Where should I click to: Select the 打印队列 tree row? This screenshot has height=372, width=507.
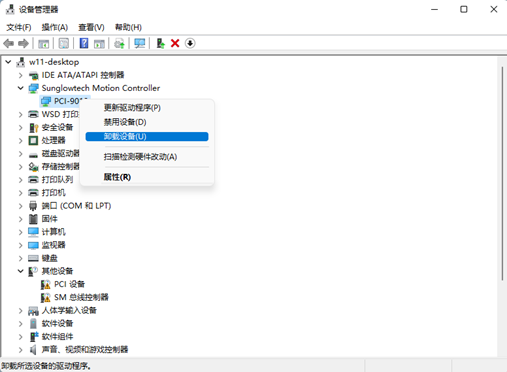[57, 180]
